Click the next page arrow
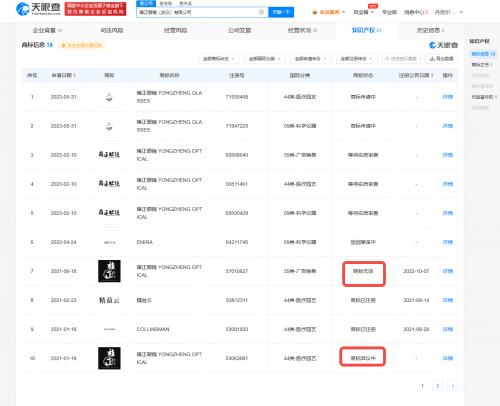The image size is (500, 406). coord(452,386)
